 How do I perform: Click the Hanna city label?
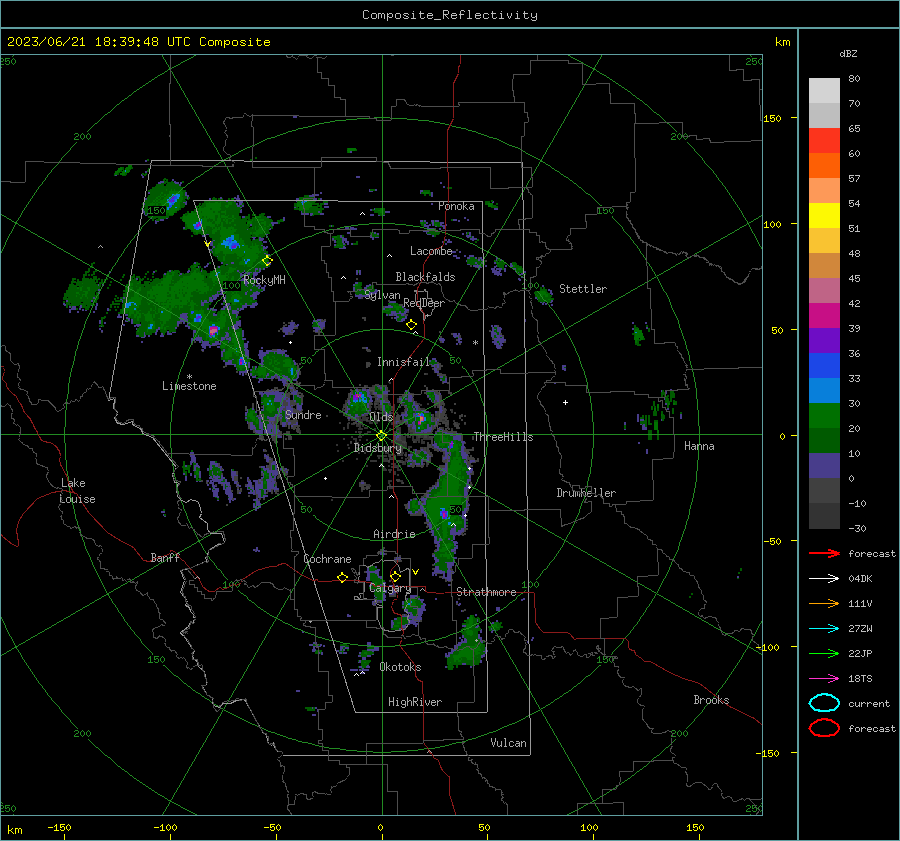(699, 446)
